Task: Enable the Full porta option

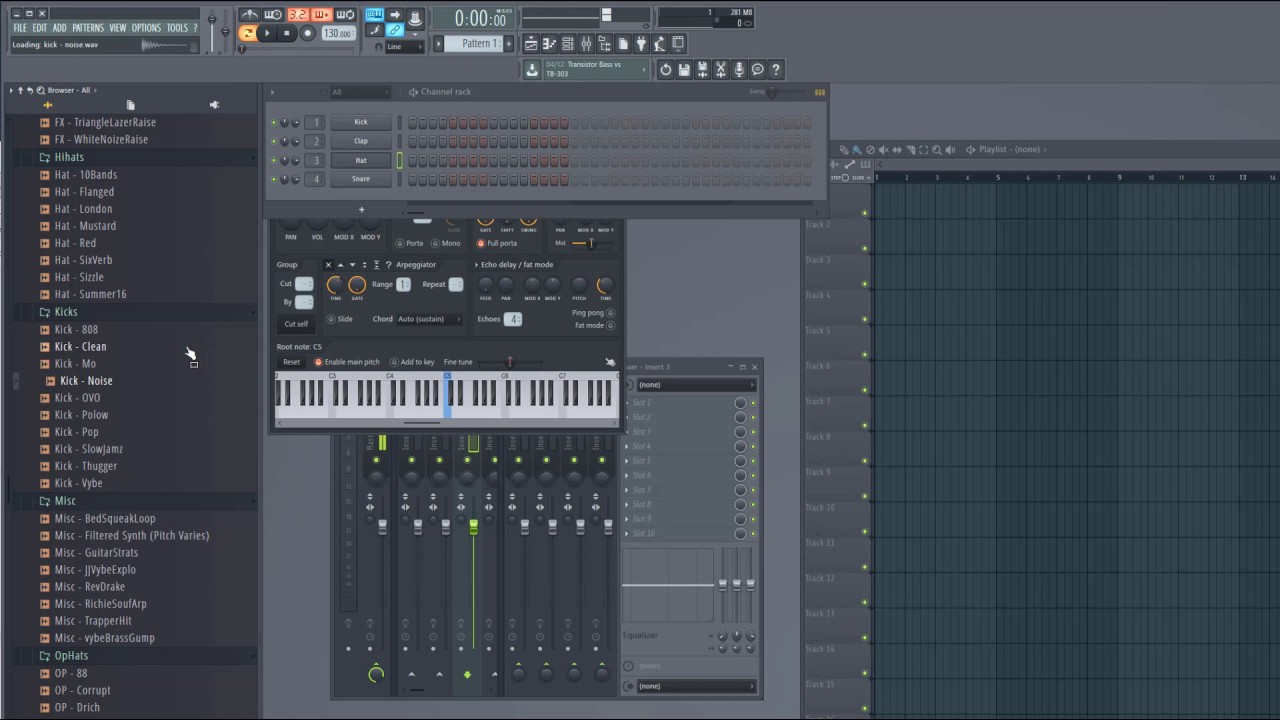Action: 481,243
